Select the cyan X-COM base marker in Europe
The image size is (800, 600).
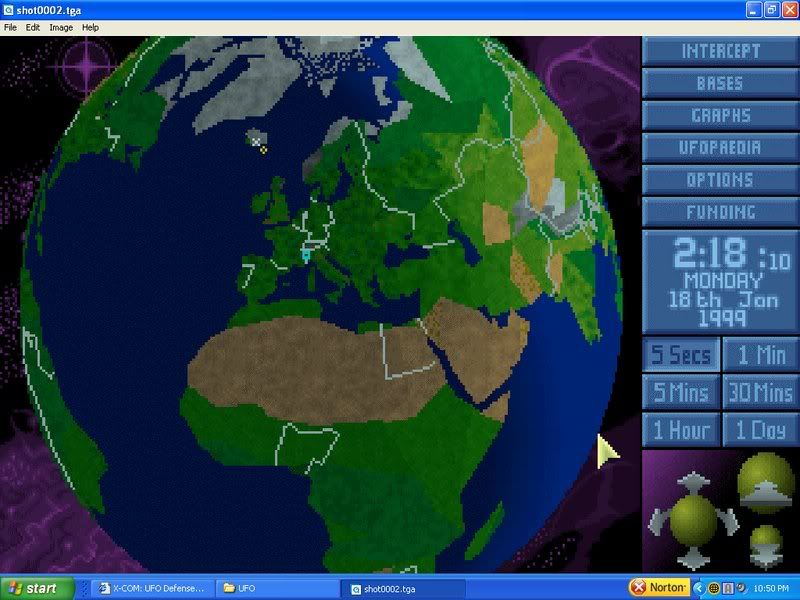coord(306,255)
